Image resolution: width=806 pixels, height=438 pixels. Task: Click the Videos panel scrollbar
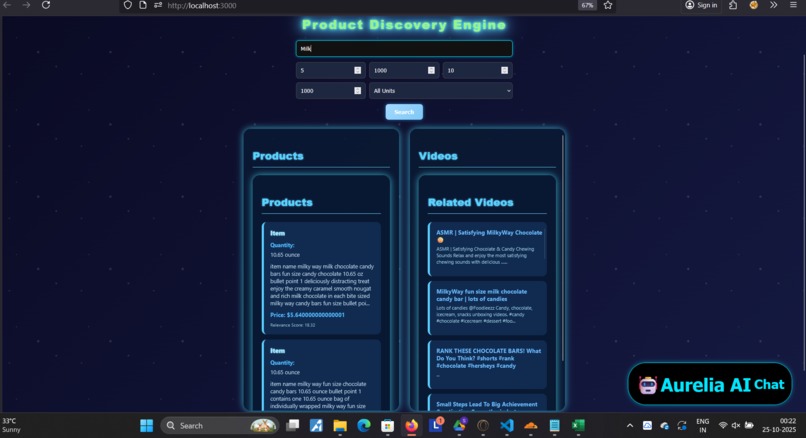pyautogui.click(x=563, y=247)
